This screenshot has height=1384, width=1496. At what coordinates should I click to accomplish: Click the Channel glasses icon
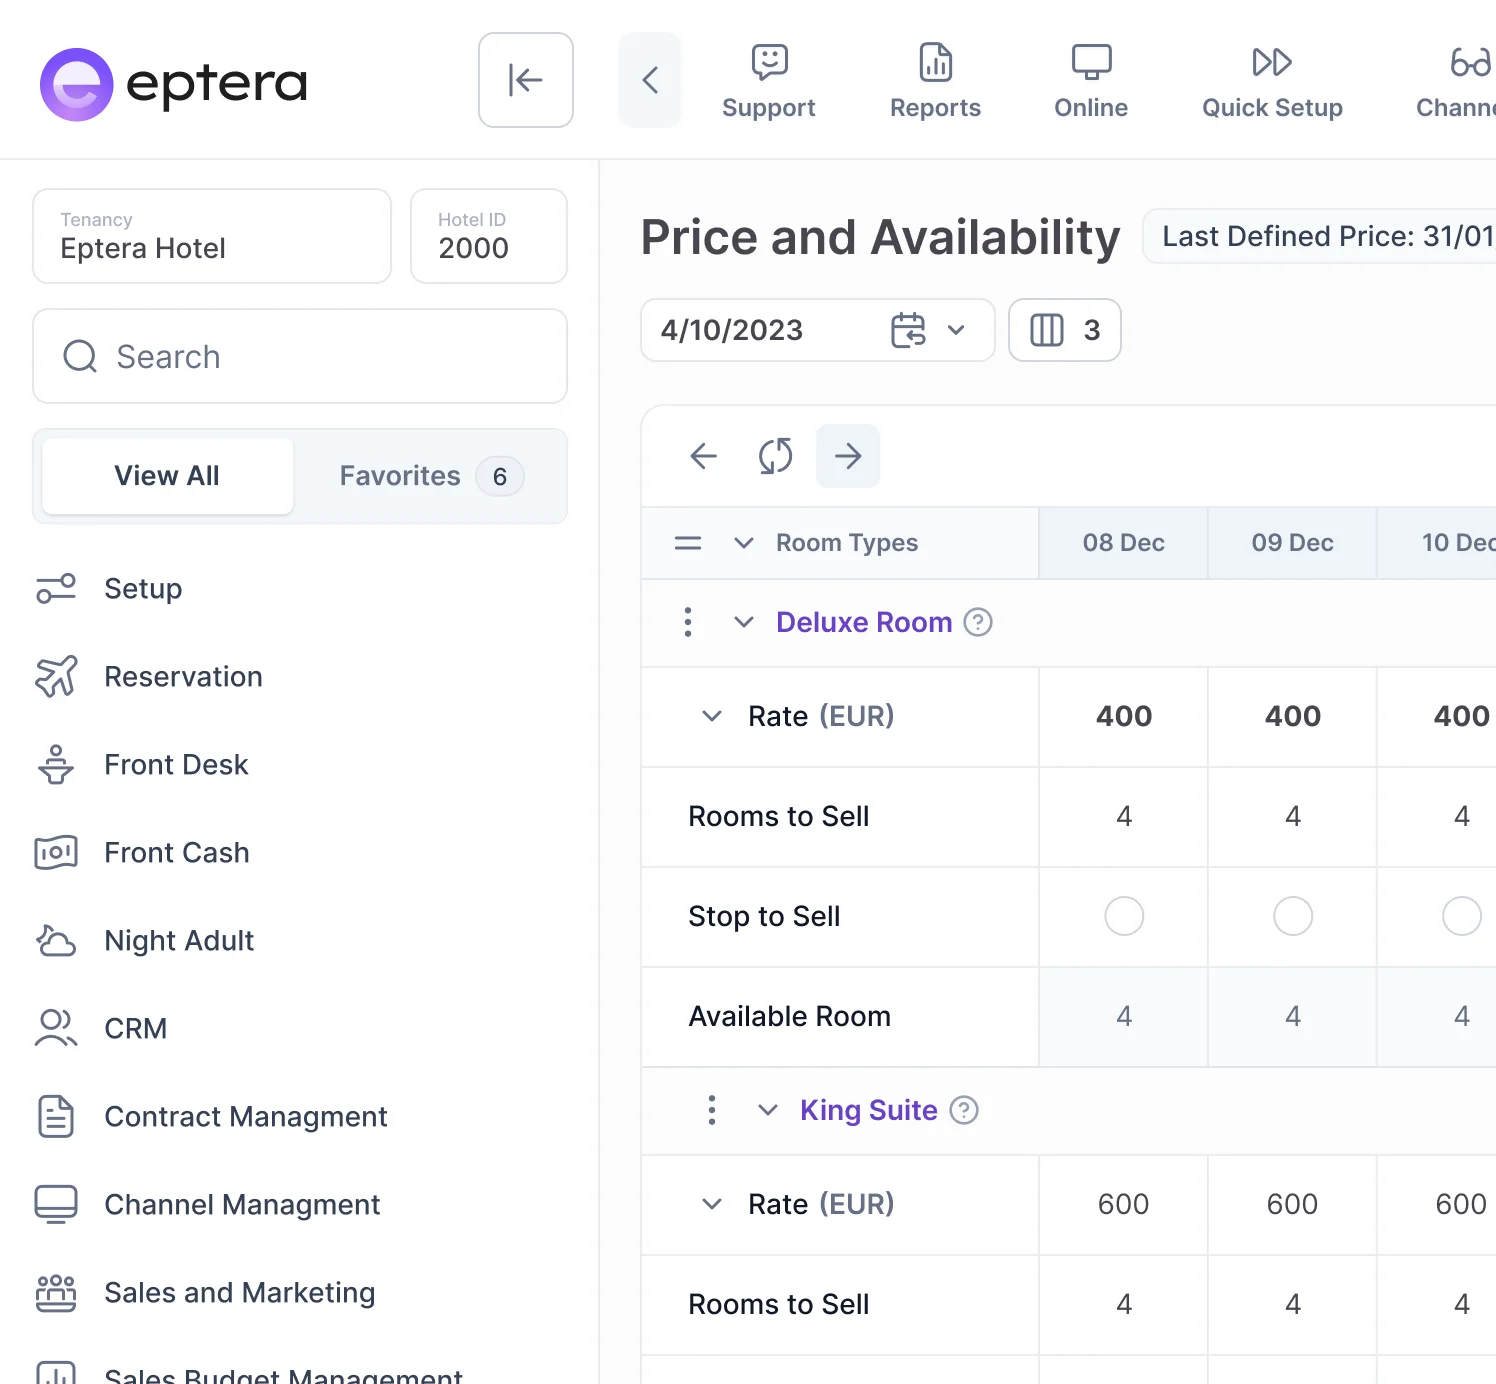[1471, 62]
